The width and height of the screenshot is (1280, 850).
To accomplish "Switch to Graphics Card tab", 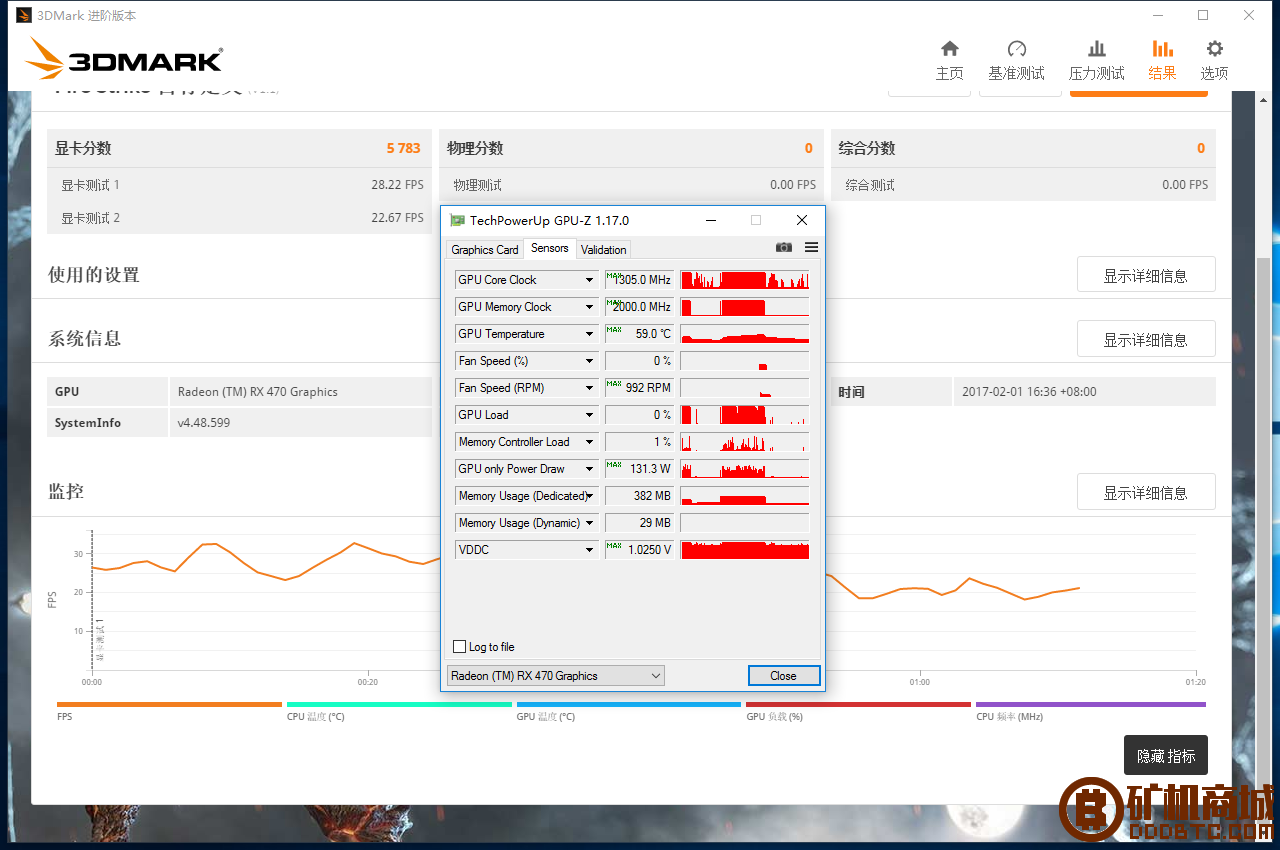I will click(485, 250).
